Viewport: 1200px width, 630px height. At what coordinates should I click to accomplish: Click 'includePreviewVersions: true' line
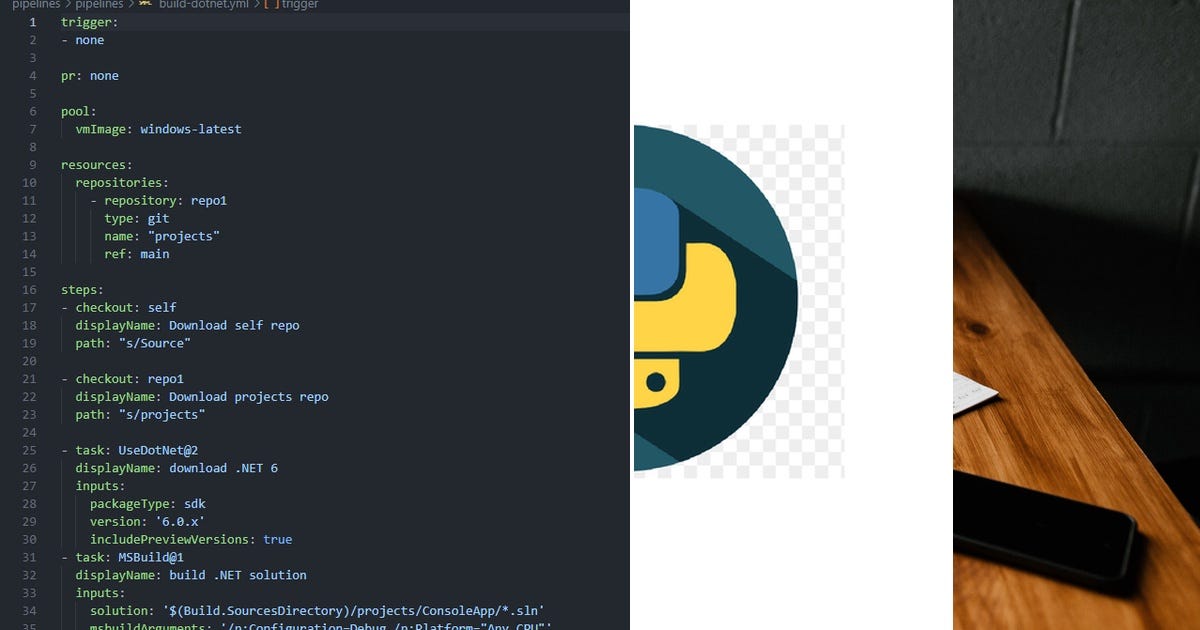point(191,540)
